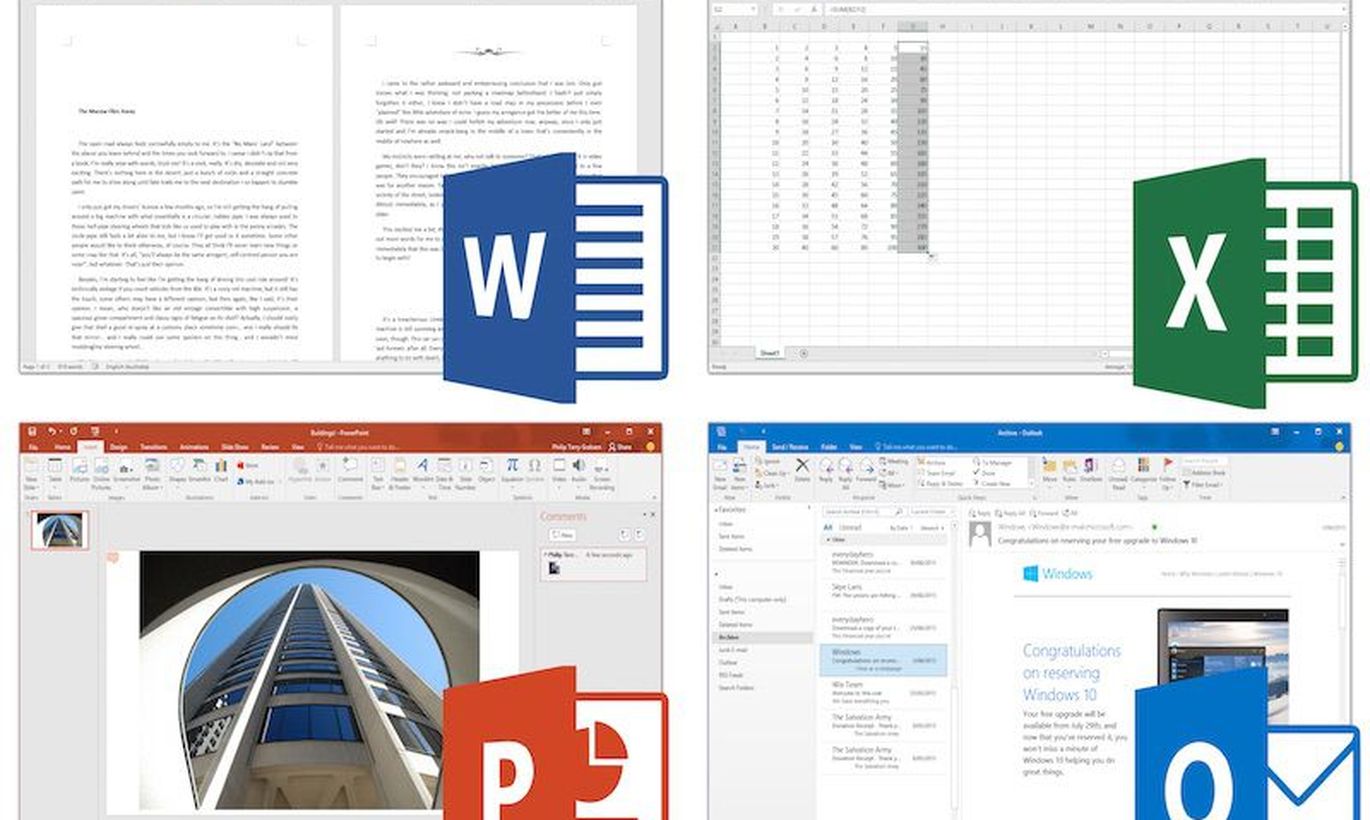
Task: Insert Date & Time in PowerPoint
Action: (x=445, y=475)
